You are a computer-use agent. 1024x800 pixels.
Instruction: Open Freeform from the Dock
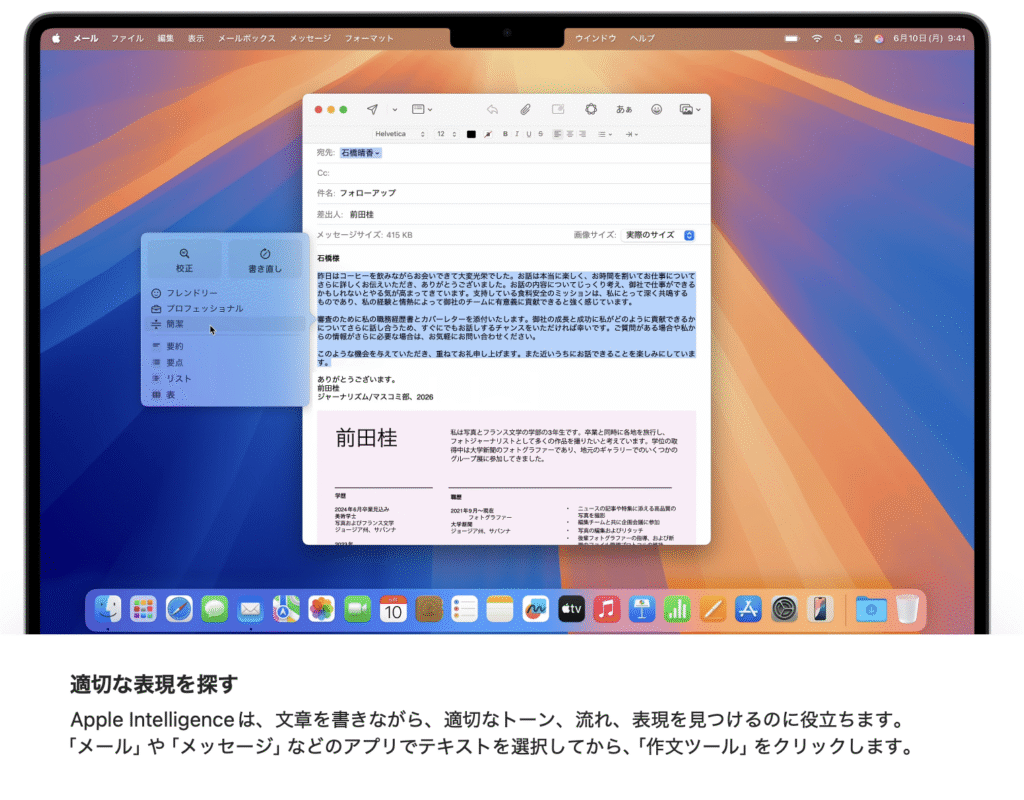coord(536,609)
